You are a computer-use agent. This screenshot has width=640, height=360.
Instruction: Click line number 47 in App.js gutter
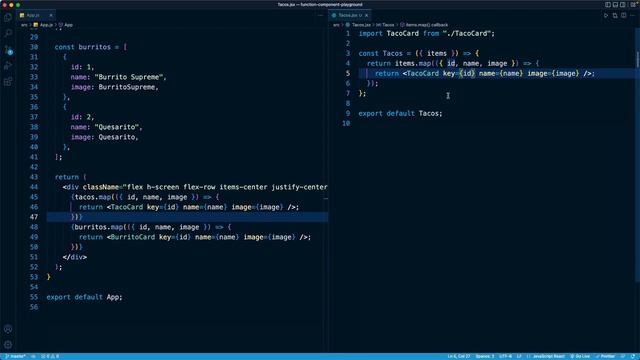click(34, 217)
